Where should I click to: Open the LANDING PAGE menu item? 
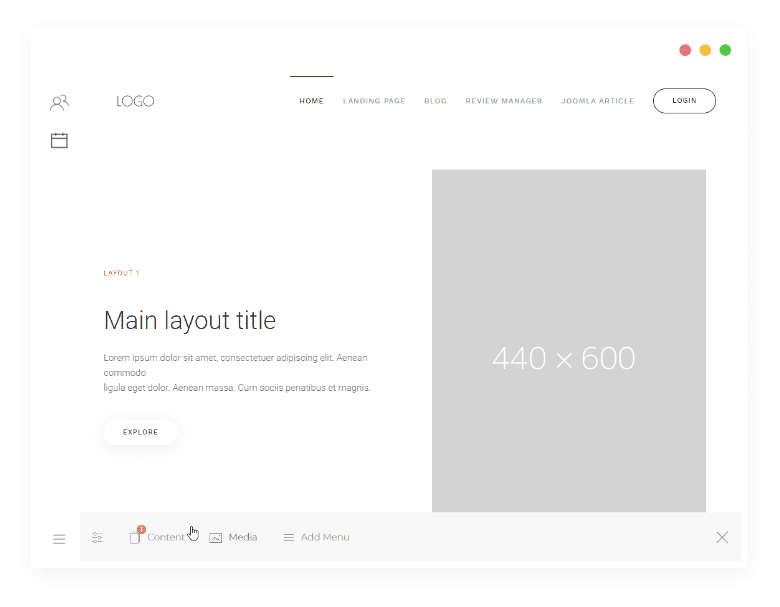374,101
